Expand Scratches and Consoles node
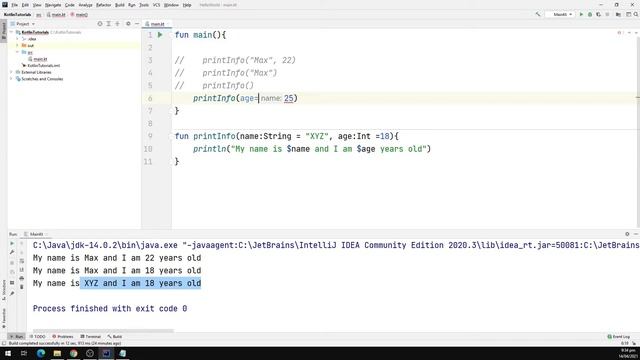 click(12, 79)
